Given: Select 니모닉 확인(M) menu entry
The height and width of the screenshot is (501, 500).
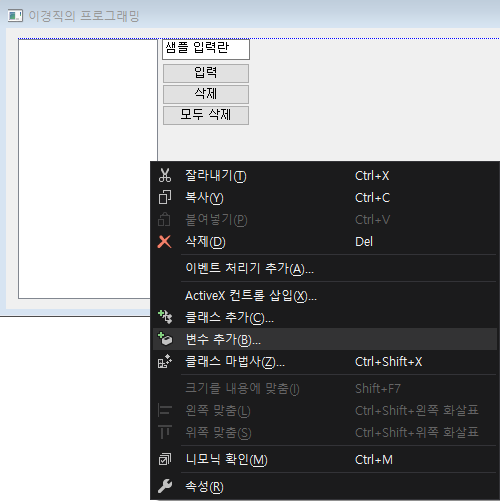Looking at the screenshot, I should [x=325, y=459].
